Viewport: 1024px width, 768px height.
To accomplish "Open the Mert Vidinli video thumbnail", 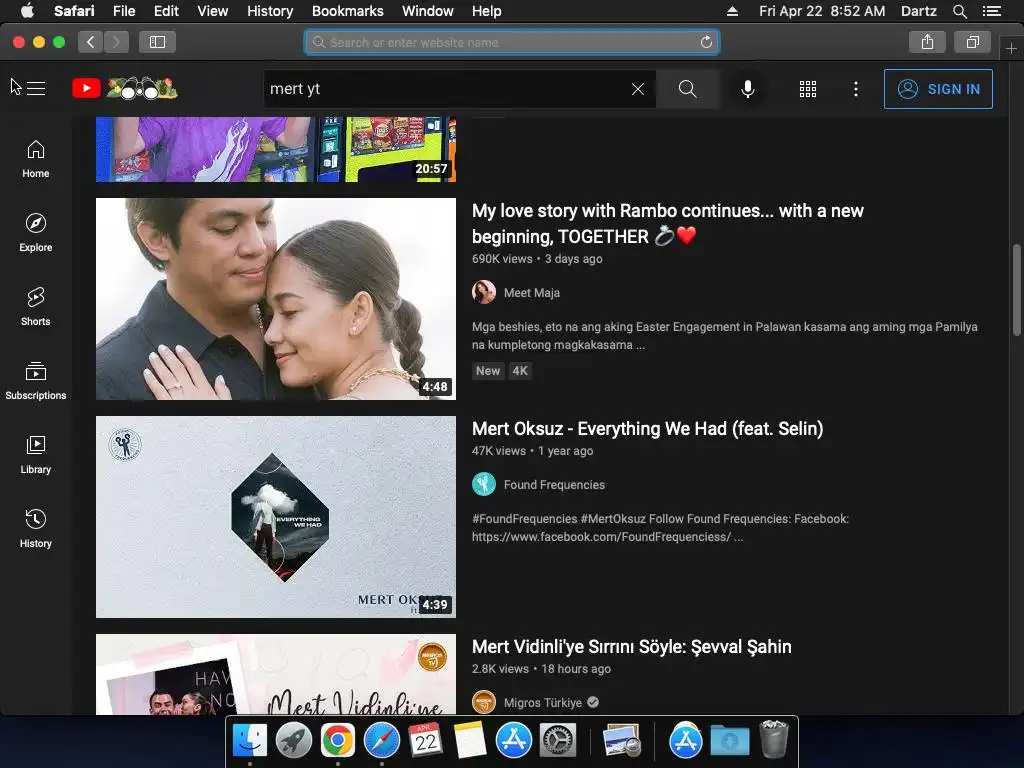I will pos(276,675).
